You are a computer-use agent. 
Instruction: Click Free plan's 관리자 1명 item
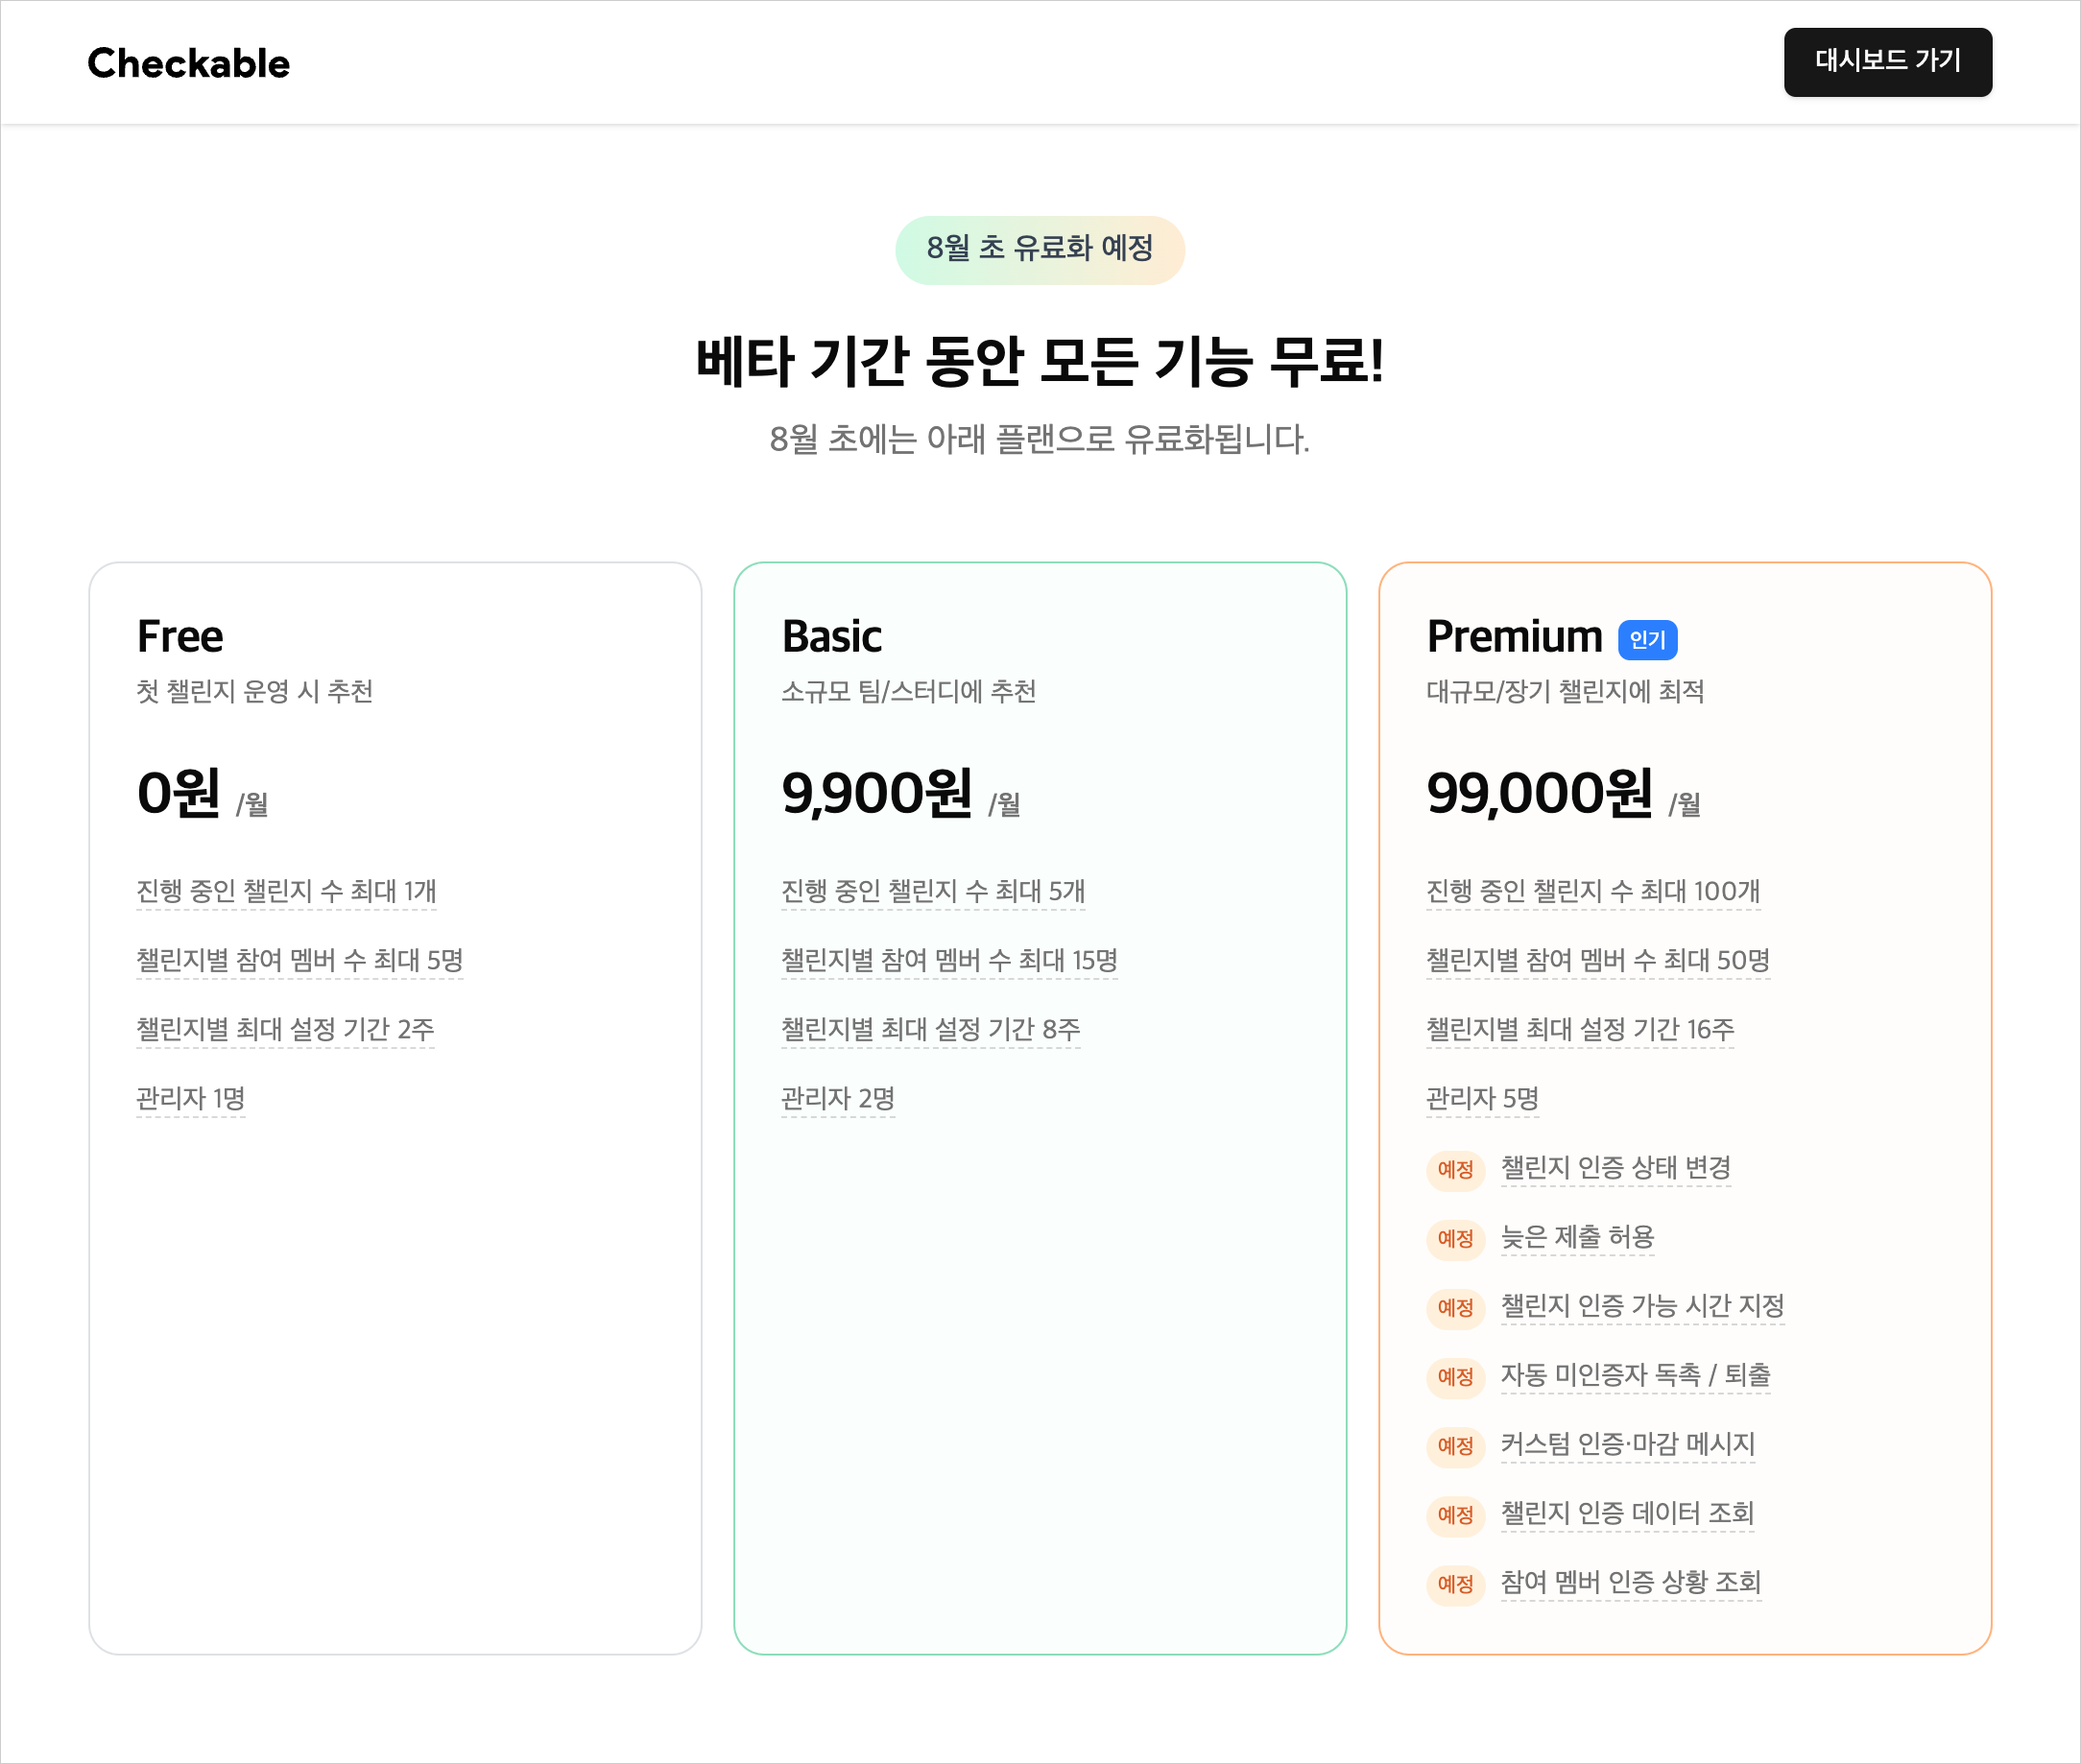[x=190, y=1098]
